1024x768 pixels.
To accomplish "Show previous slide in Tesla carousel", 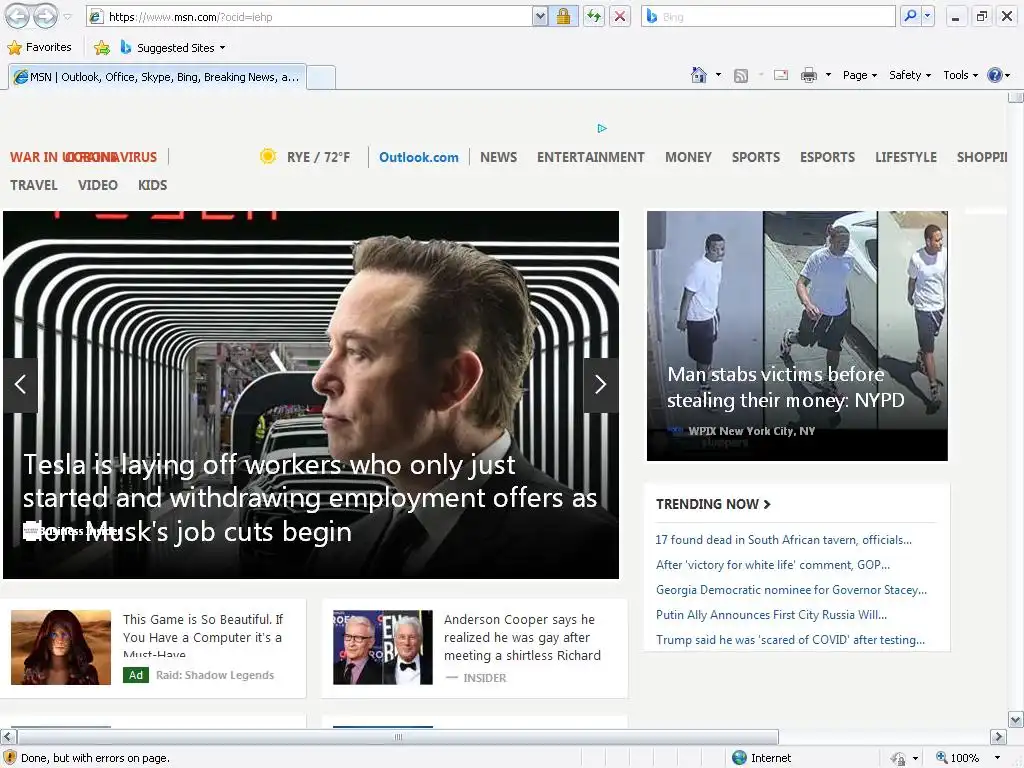I will coord(20,385).
